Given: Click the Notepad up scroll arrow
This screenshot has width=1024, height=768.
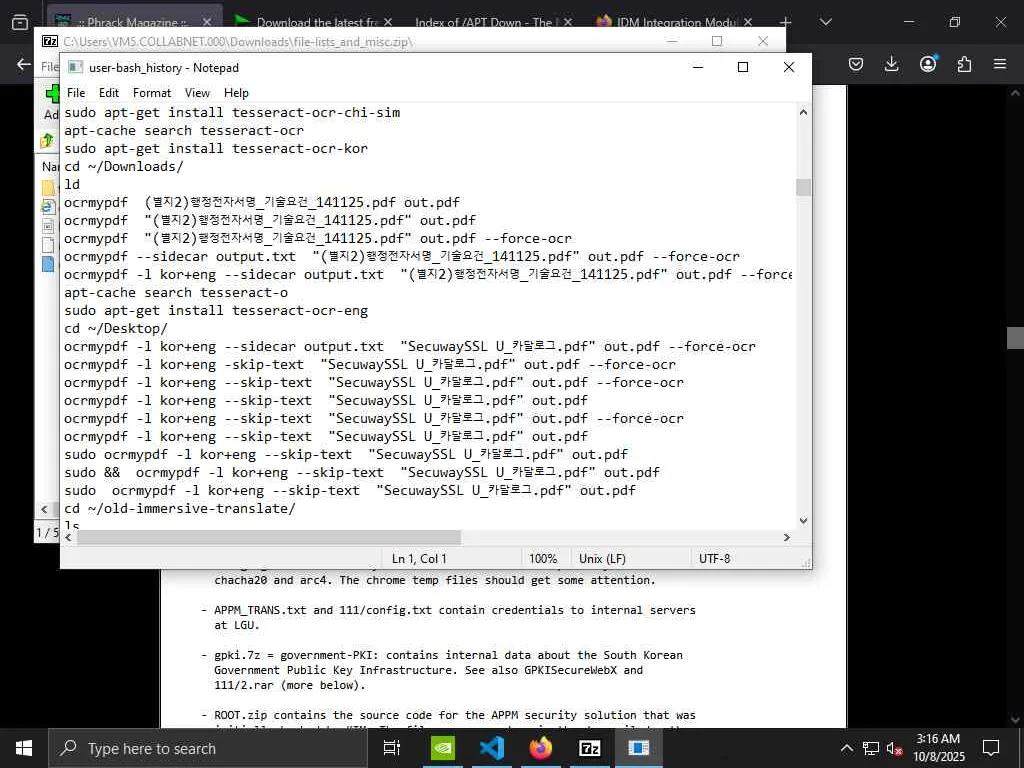Looking at the screenshot, I should 803,112.
